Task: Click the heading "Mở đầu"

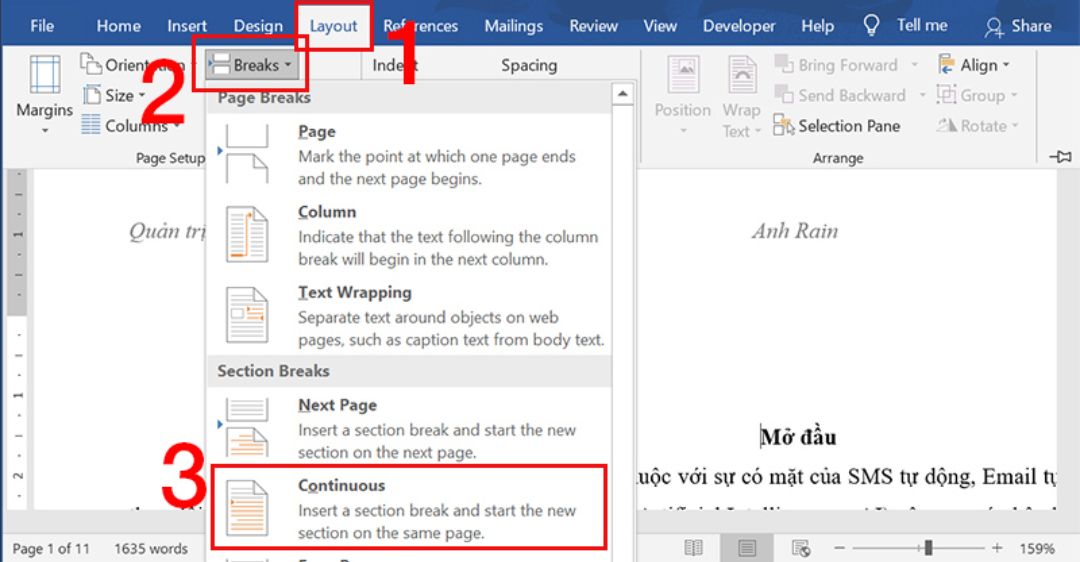Action: pyautogui.click(x=799, y=437)
